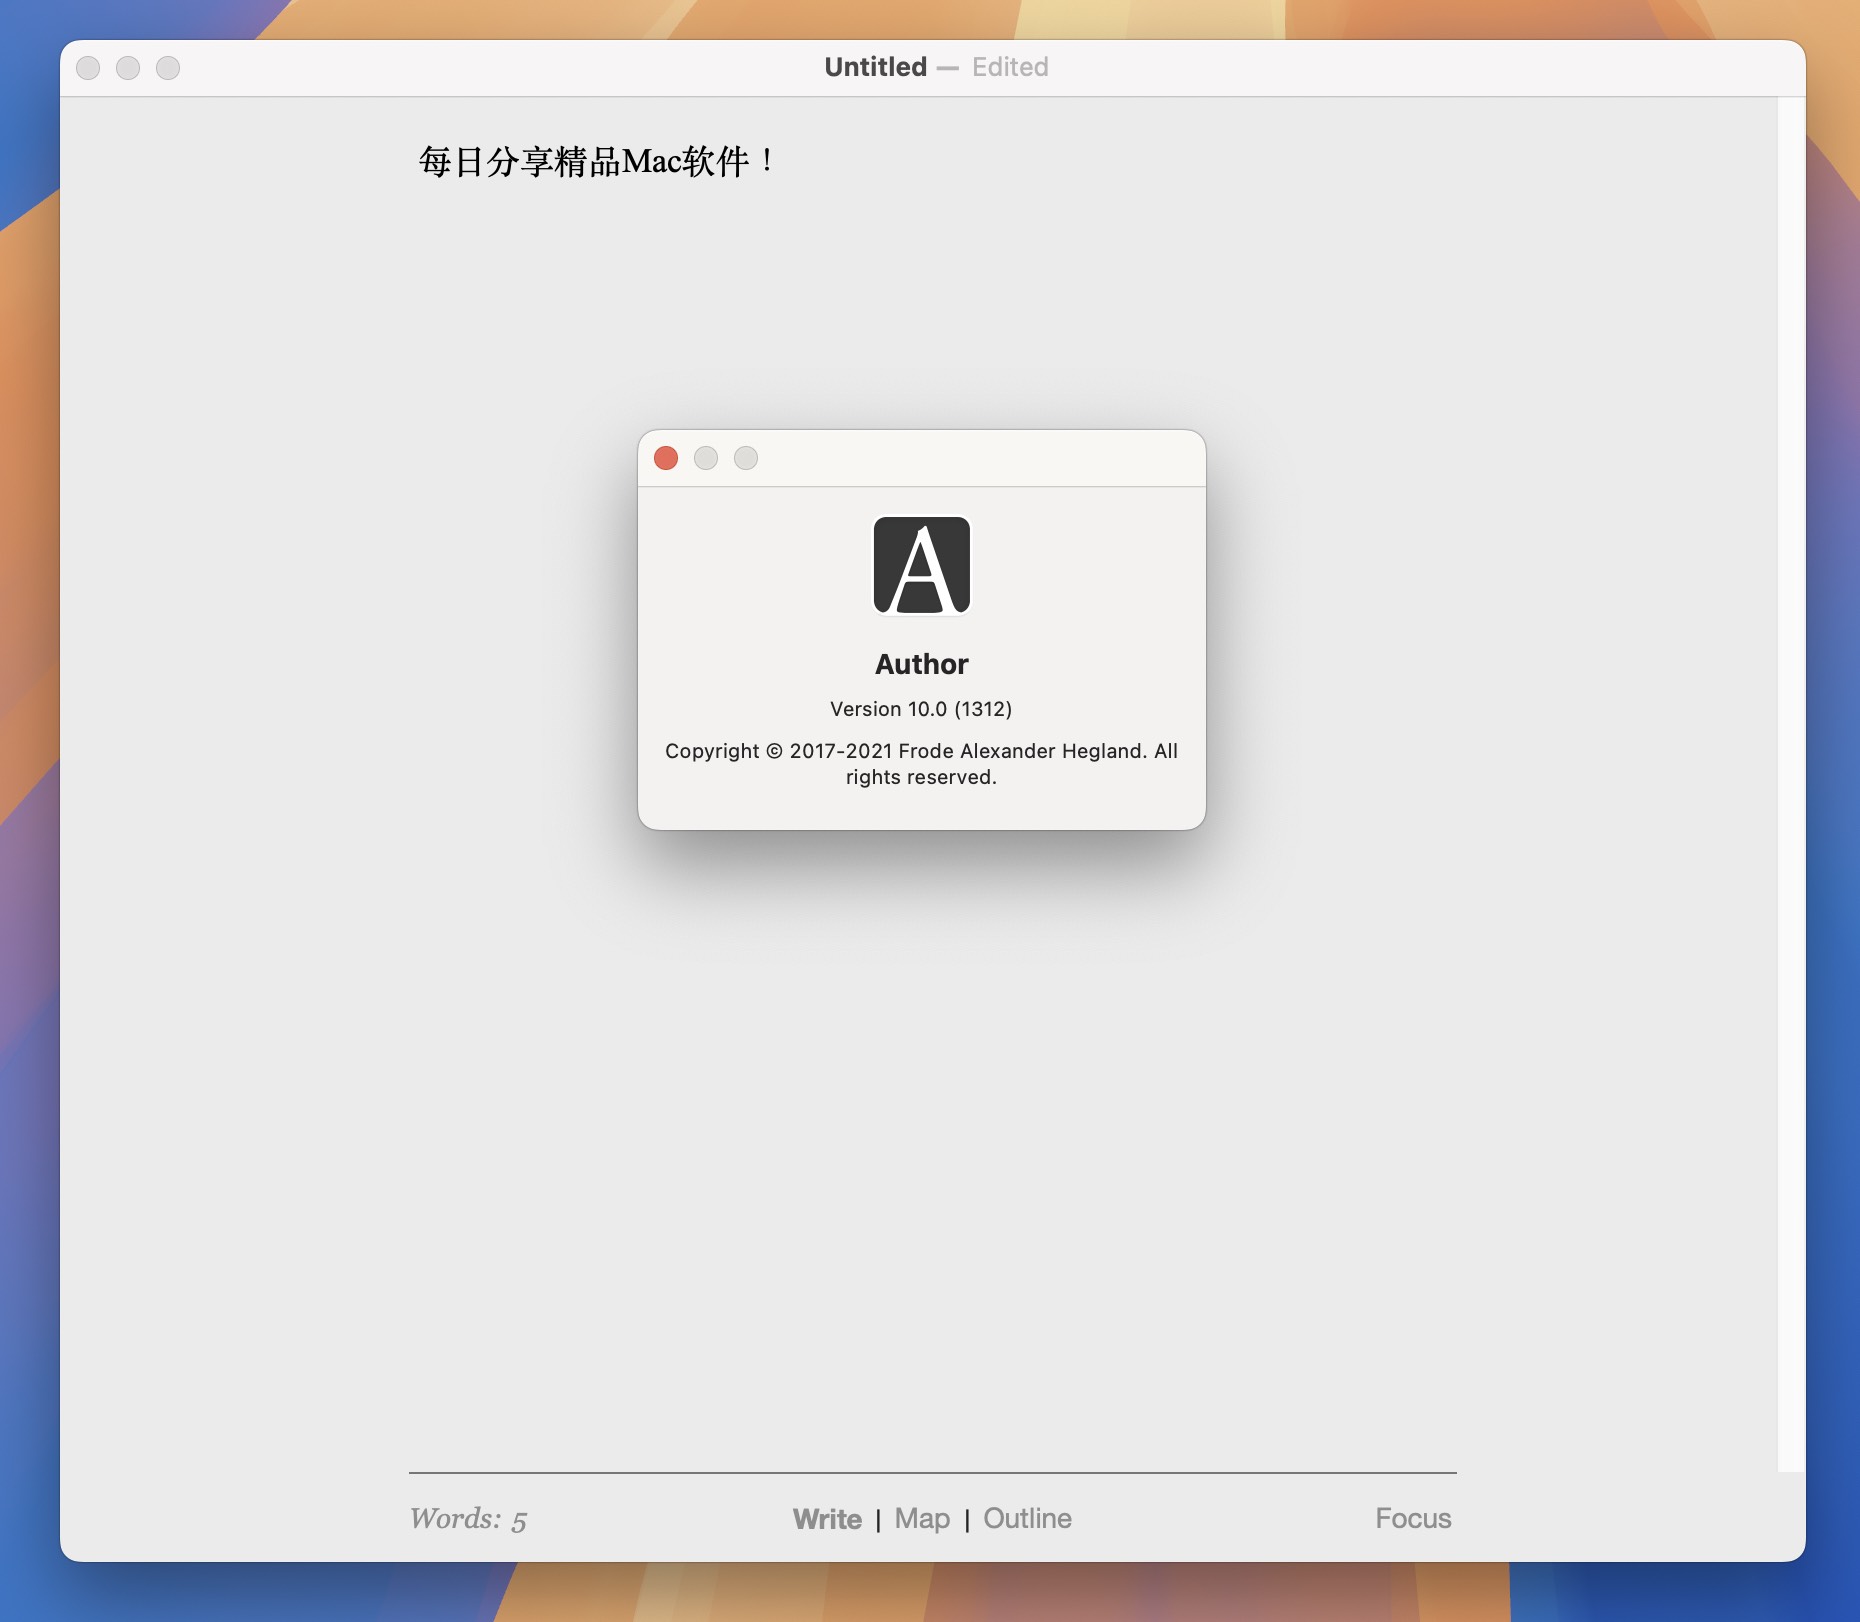Screen dimensions: 1860x1622
Task: Click the About dialog minimize button
Action: coord(706,458)
